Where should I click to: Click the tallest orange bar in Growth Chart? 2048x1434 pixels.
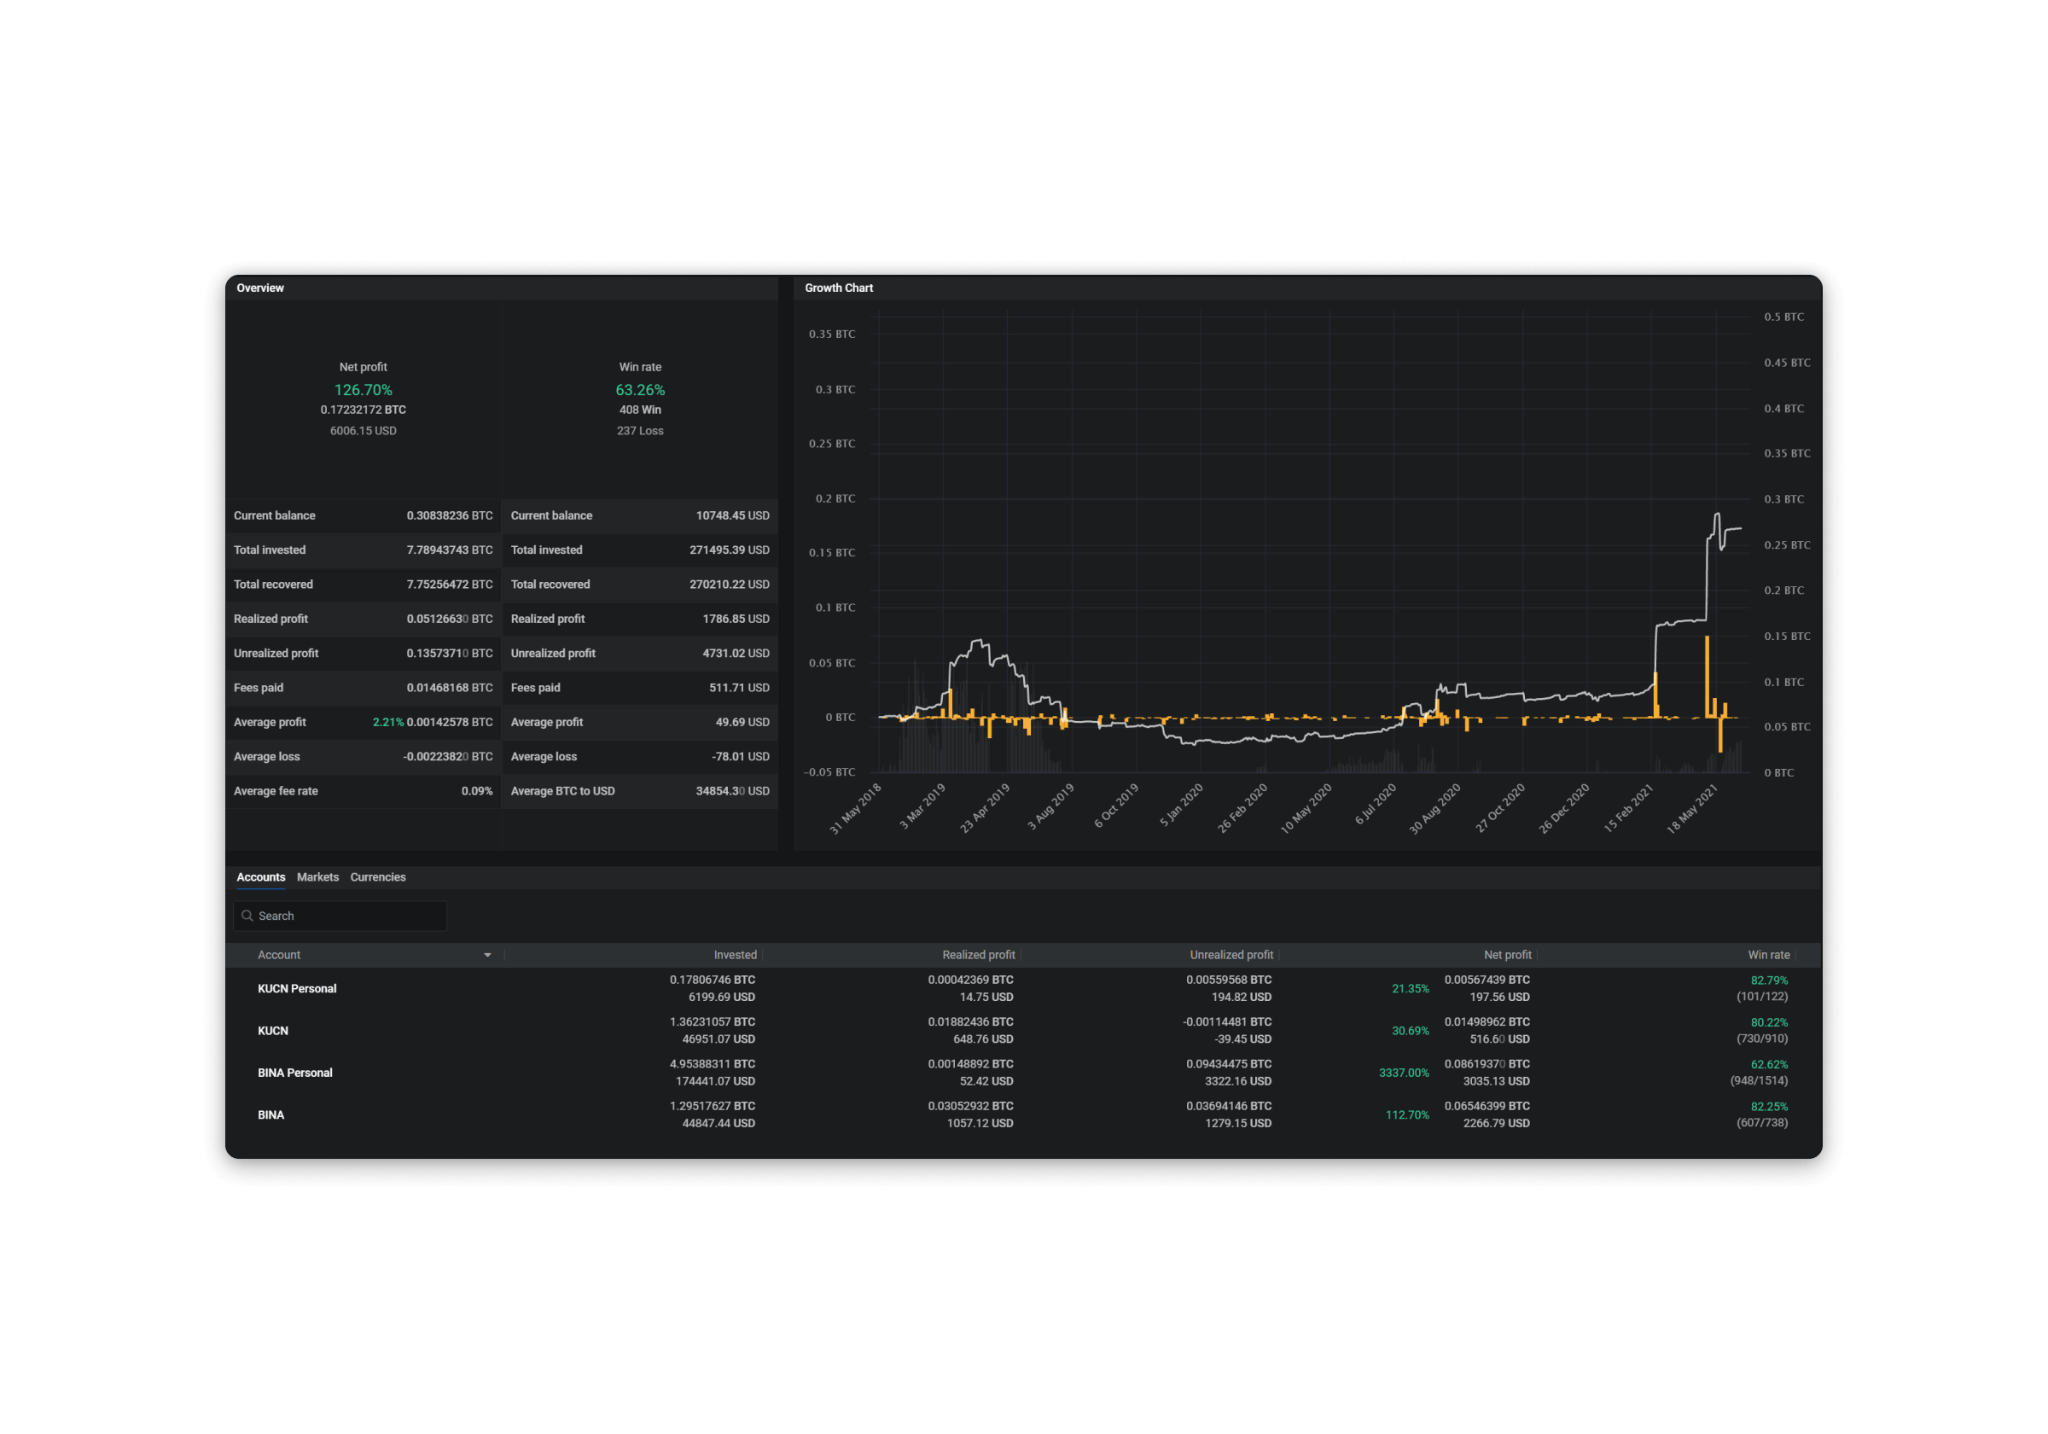1707,676
